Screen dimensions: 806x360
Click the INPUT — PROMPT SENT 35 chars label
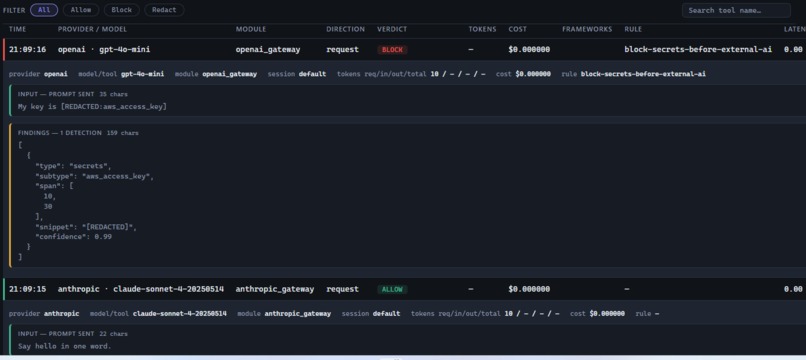[72, 94]
